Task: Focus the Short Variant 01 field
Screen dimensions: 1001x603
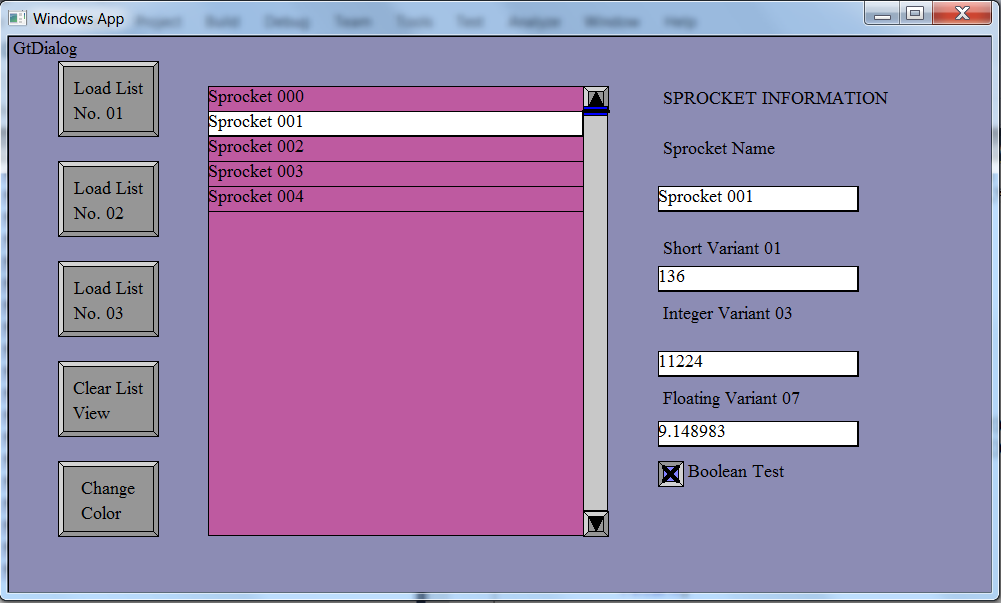Action: [757, 278]
